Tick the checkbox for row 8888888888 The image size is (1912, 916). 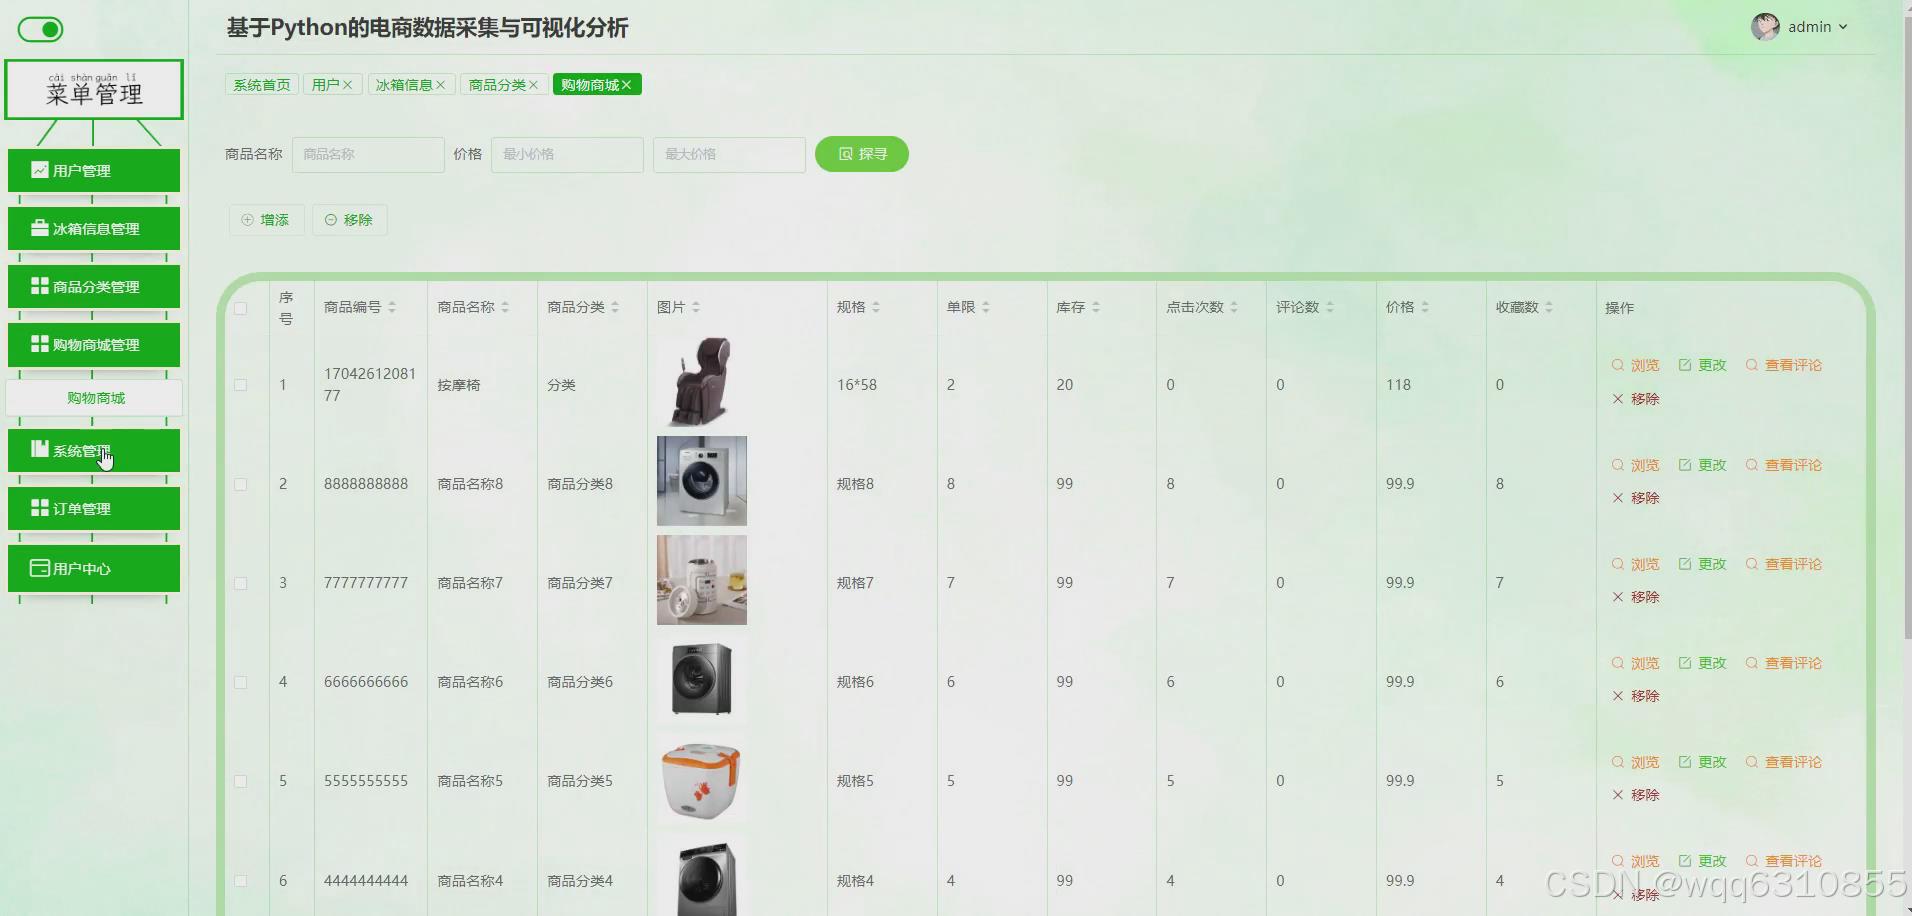pos(241,484)
